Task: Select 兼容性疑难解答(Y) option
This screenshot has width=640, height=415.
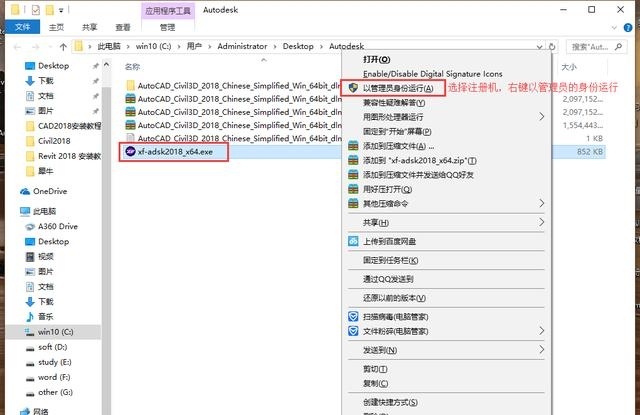Action: 394,102
